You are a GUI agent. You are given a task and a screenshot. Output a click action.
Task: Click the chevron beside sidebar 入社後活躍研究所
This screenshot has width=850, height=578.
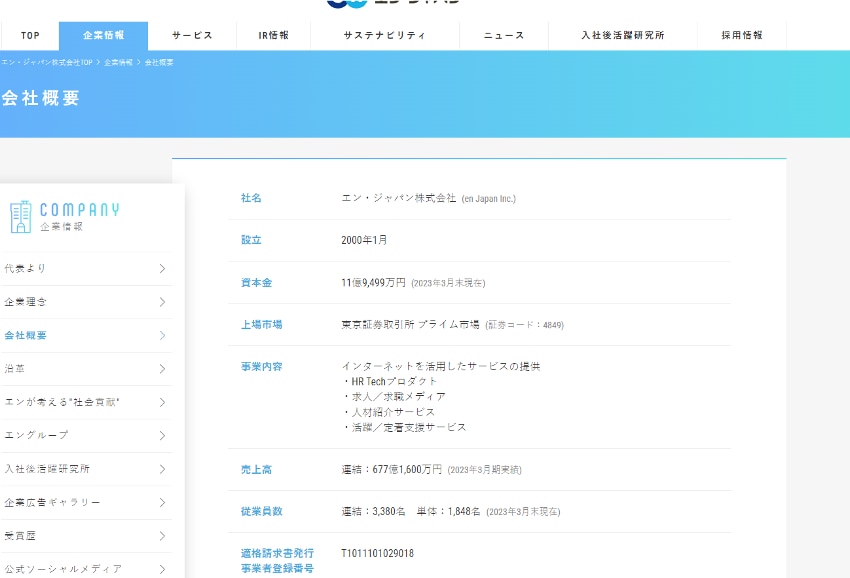click(162, 469)
